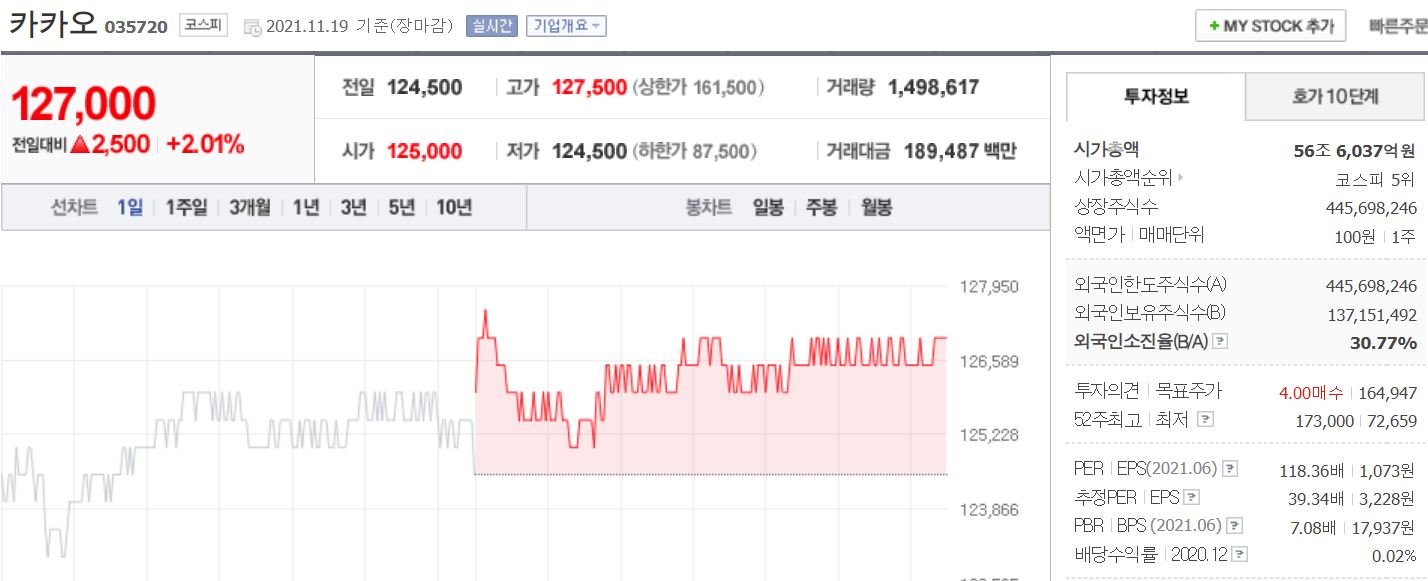Screen dimensions: 1428x581
Task: Expand the 기업개요 dropdown
Action: pyautogui.click(x=566, y=26)
